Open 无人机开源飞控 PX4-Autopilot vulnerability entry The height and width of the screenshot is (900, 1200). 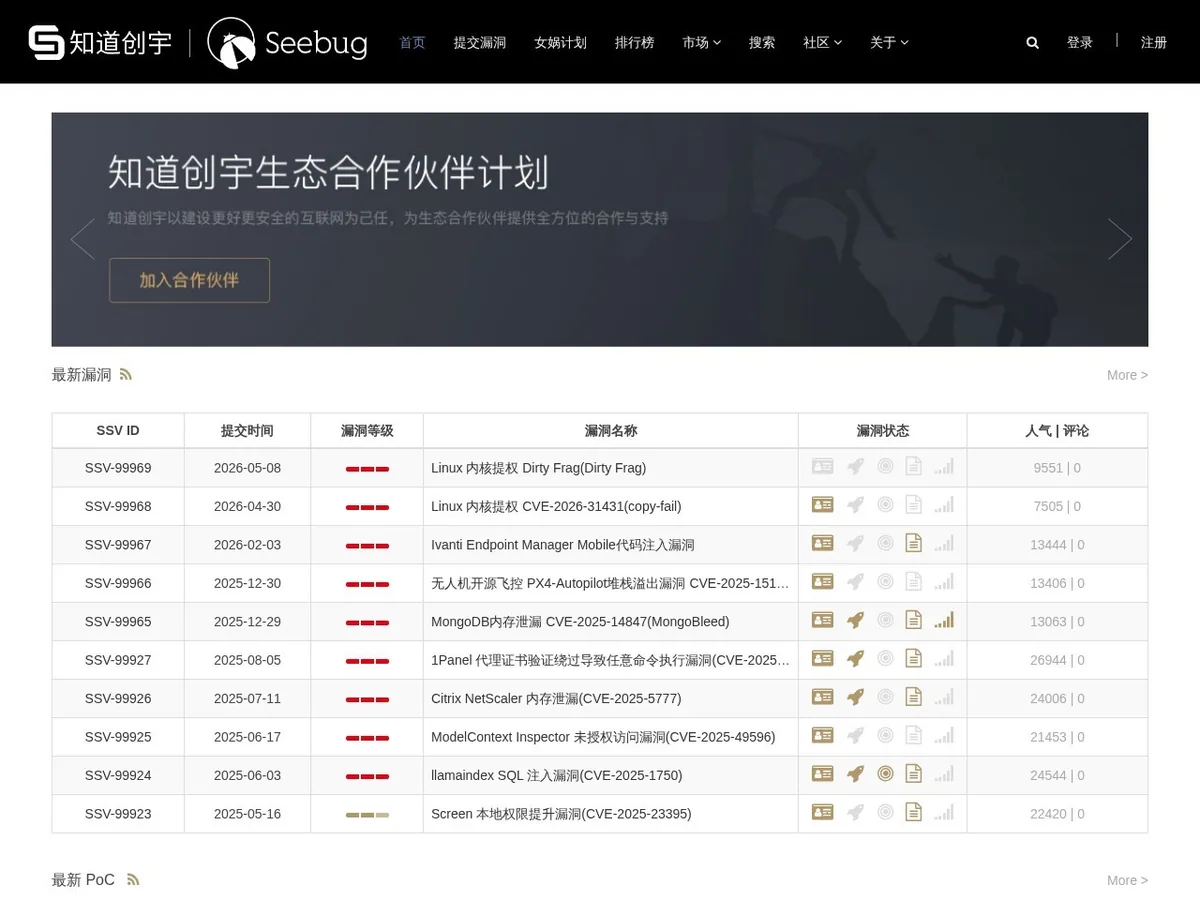coord(610,583)
